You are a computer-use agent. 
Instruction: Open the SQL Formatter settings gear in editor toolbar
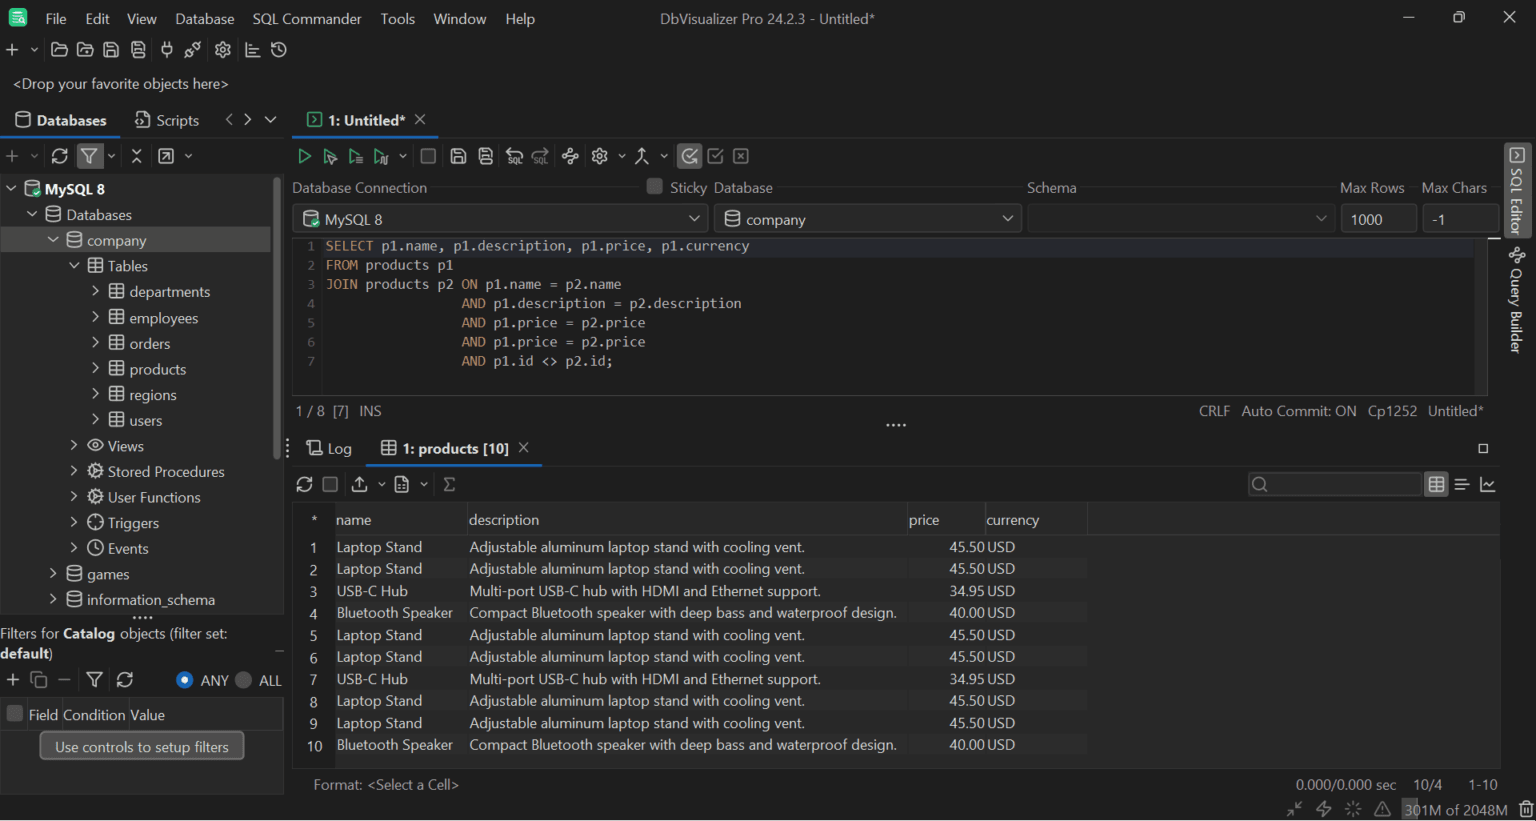(597, 156)
